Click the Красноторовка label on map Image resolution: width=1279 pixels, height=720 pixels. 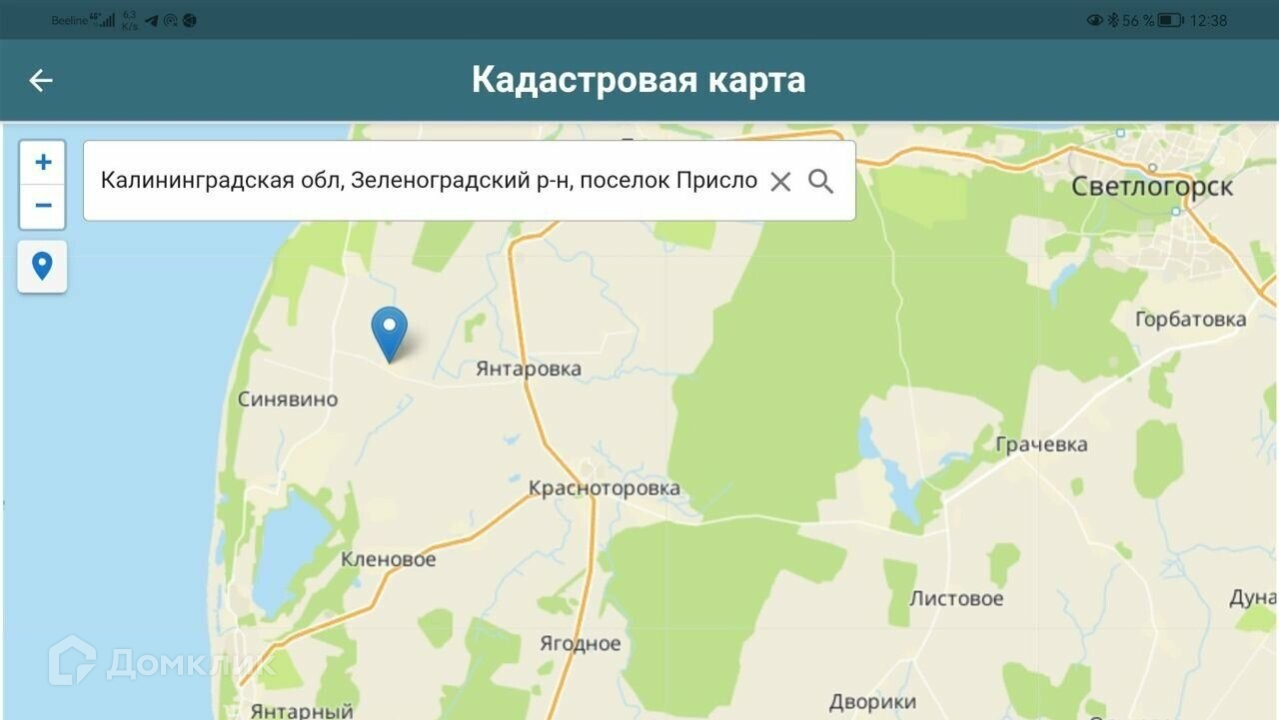[x=604, y=488]
